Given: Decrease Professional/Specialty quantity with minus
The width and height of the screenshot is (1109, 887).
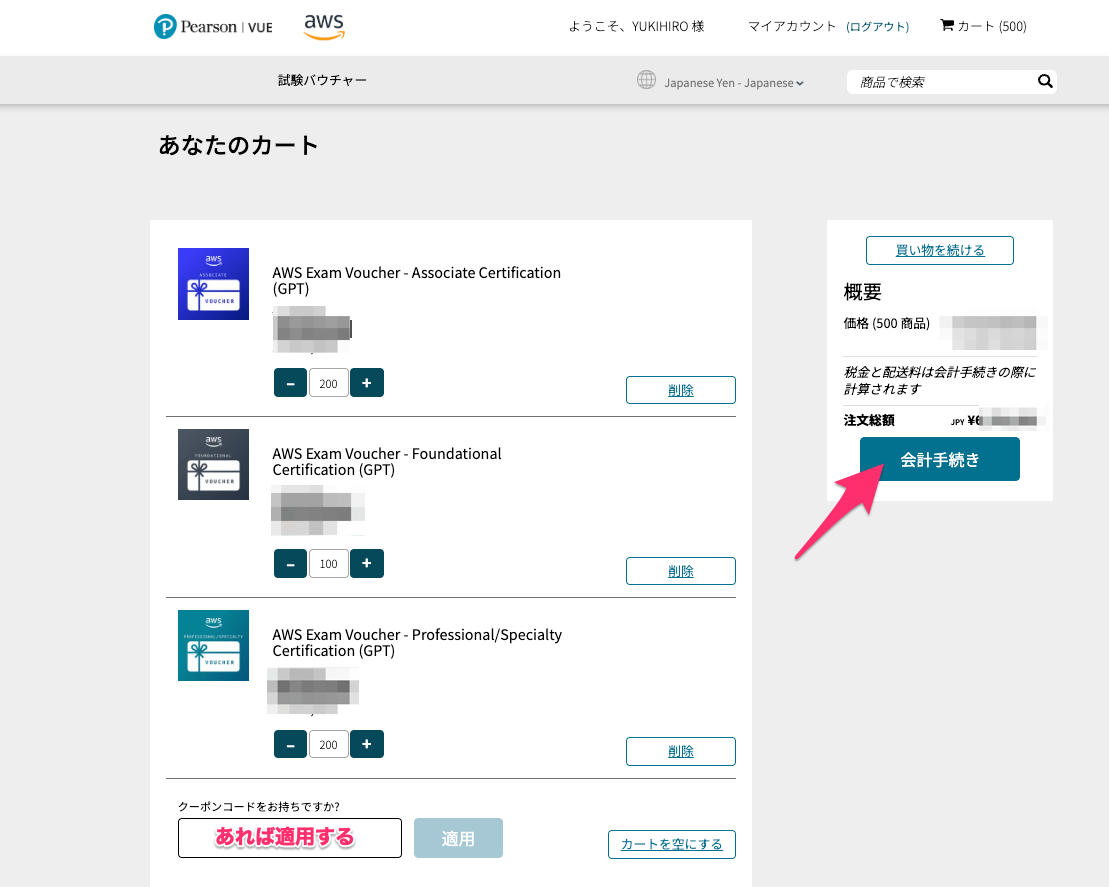Looking at the screenshot, I should point(290,744).
